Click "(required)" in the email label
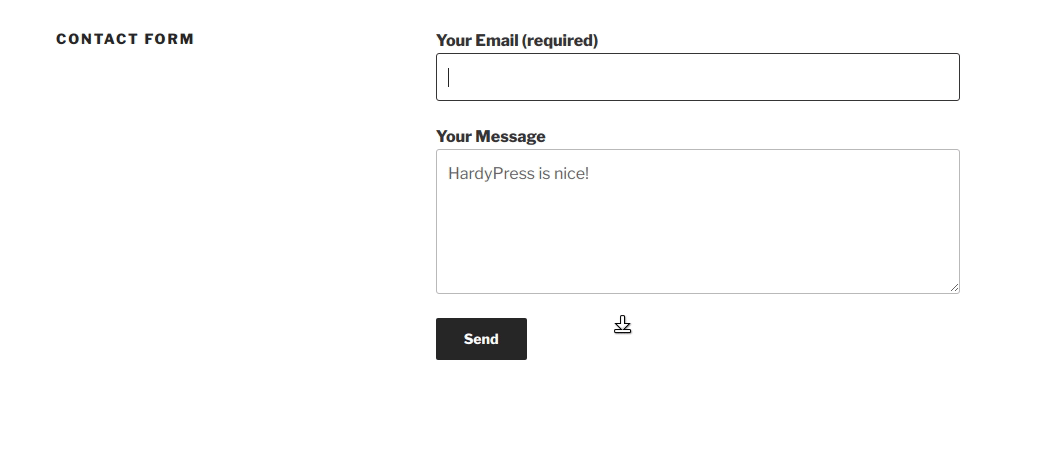Viewport: 1052px width, 468px height. pyautogui.click(x=560, y=41)
